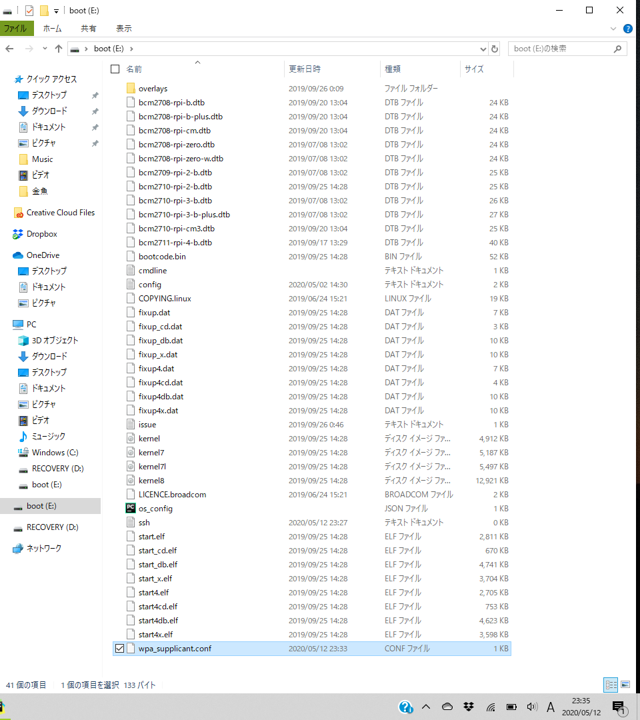Expand the address bar history dropdown
The image size is (640, 720).
tap(483, 49)
